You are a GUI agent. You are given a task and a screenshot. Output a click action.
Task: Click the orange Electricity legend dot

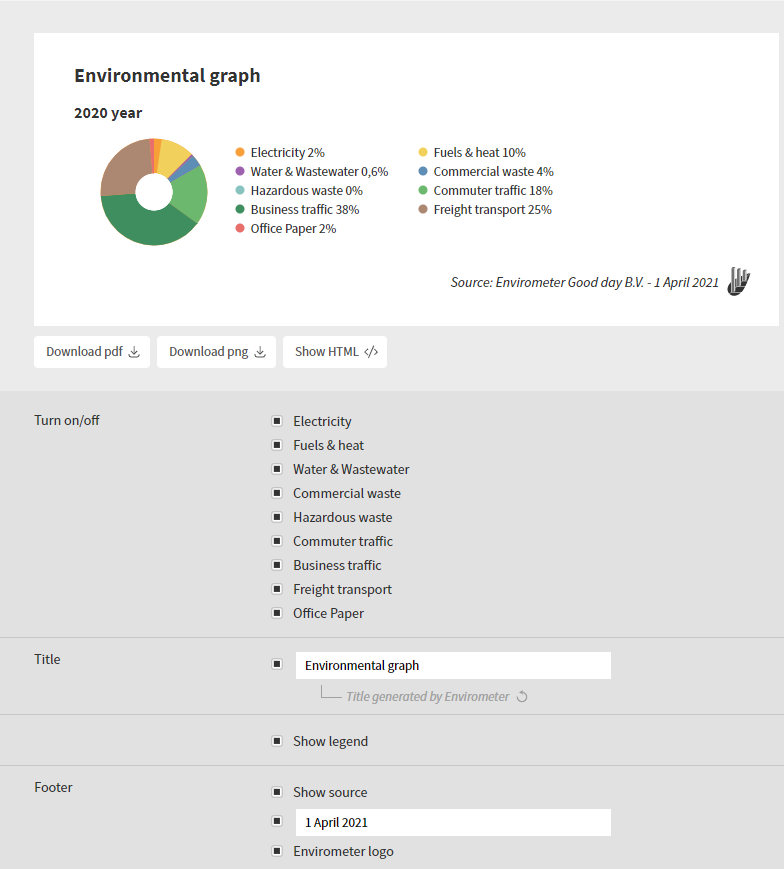click(x=240, y=152)
